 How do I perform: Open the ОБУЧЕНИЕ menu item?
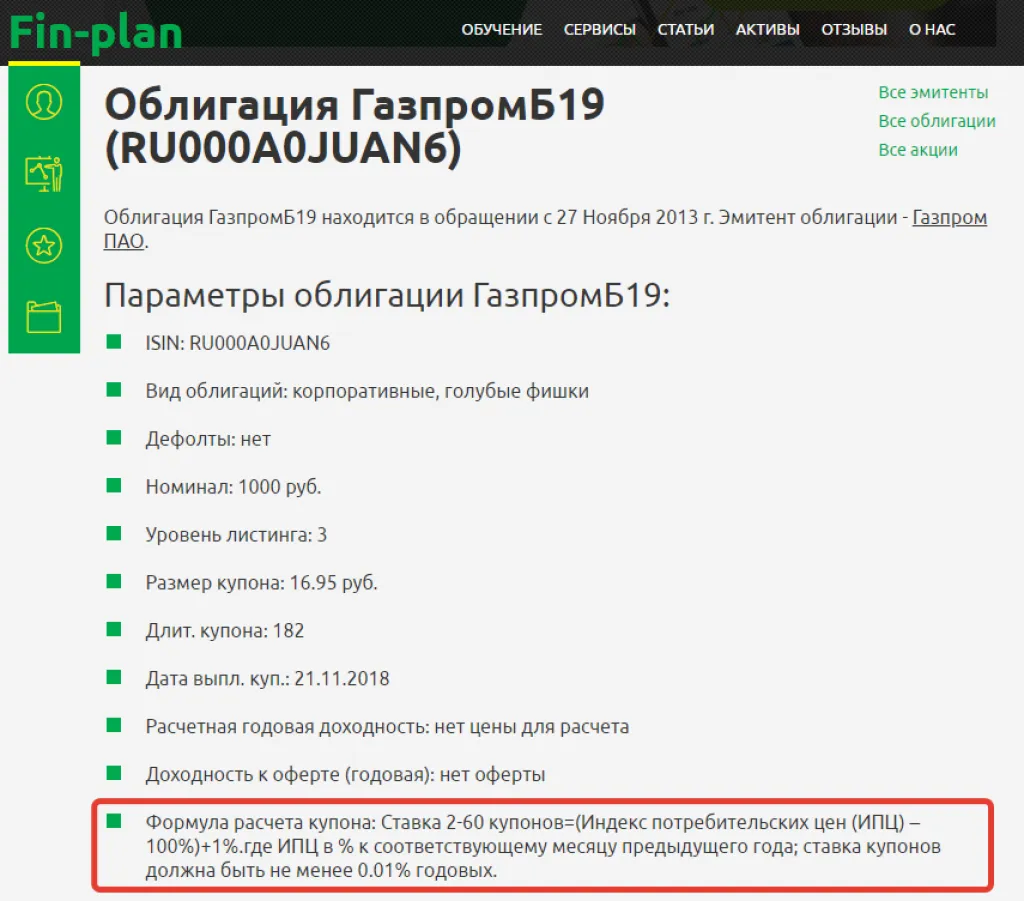[502, 29]
